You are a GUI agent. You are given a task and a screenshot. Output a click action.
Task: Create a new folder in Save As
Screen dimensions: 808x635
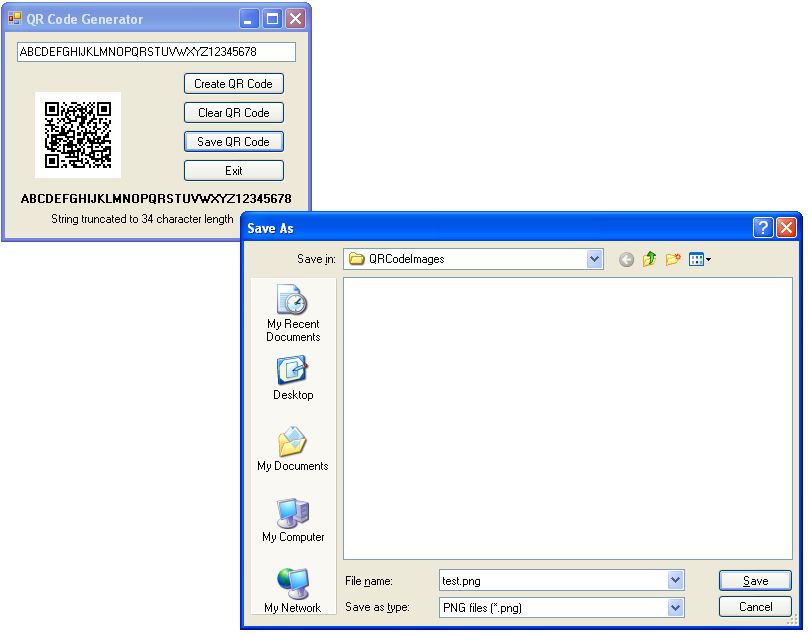[672, 259]
